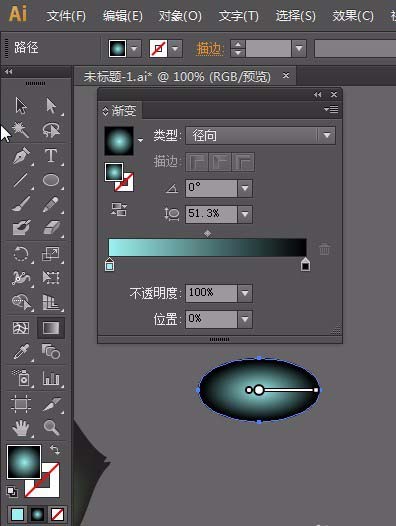Select the Artboard tool
Image resolution: width=396 pixels, height=526 pixels.
pyautogui.click(x=21, y=403)
